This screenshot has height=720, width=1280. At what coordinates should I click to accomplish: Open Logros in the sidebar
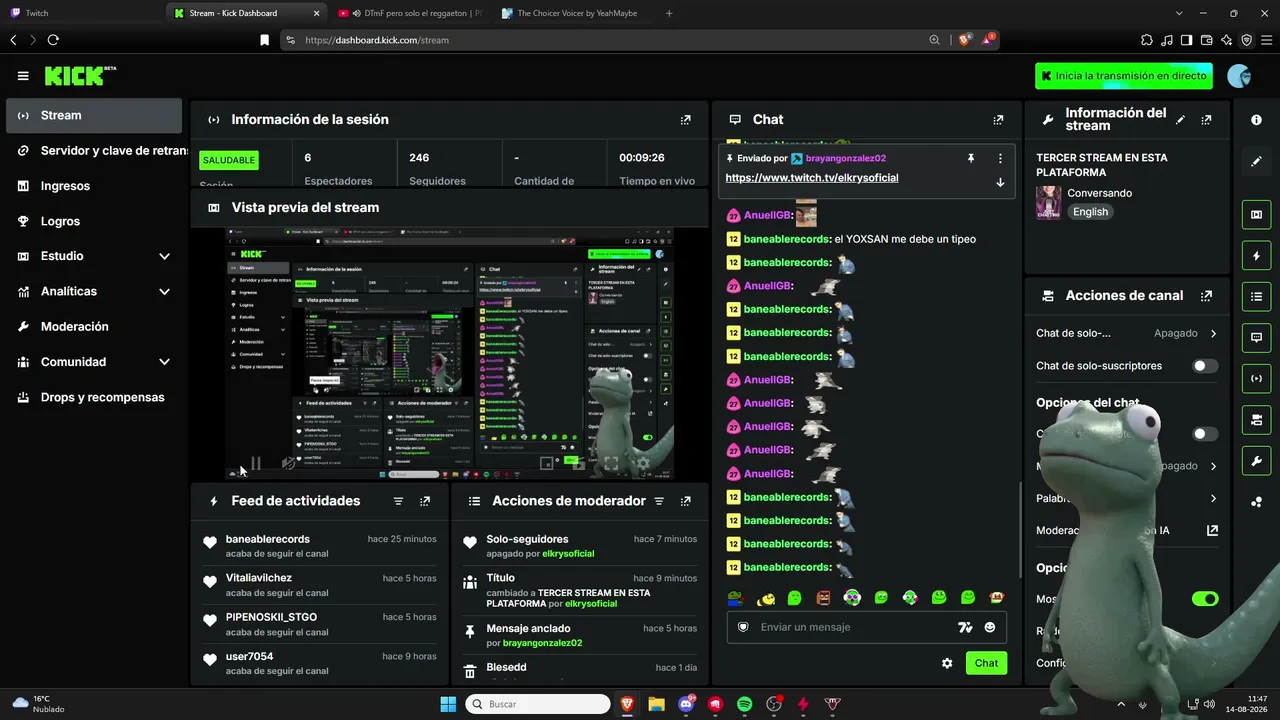[95, 221]
